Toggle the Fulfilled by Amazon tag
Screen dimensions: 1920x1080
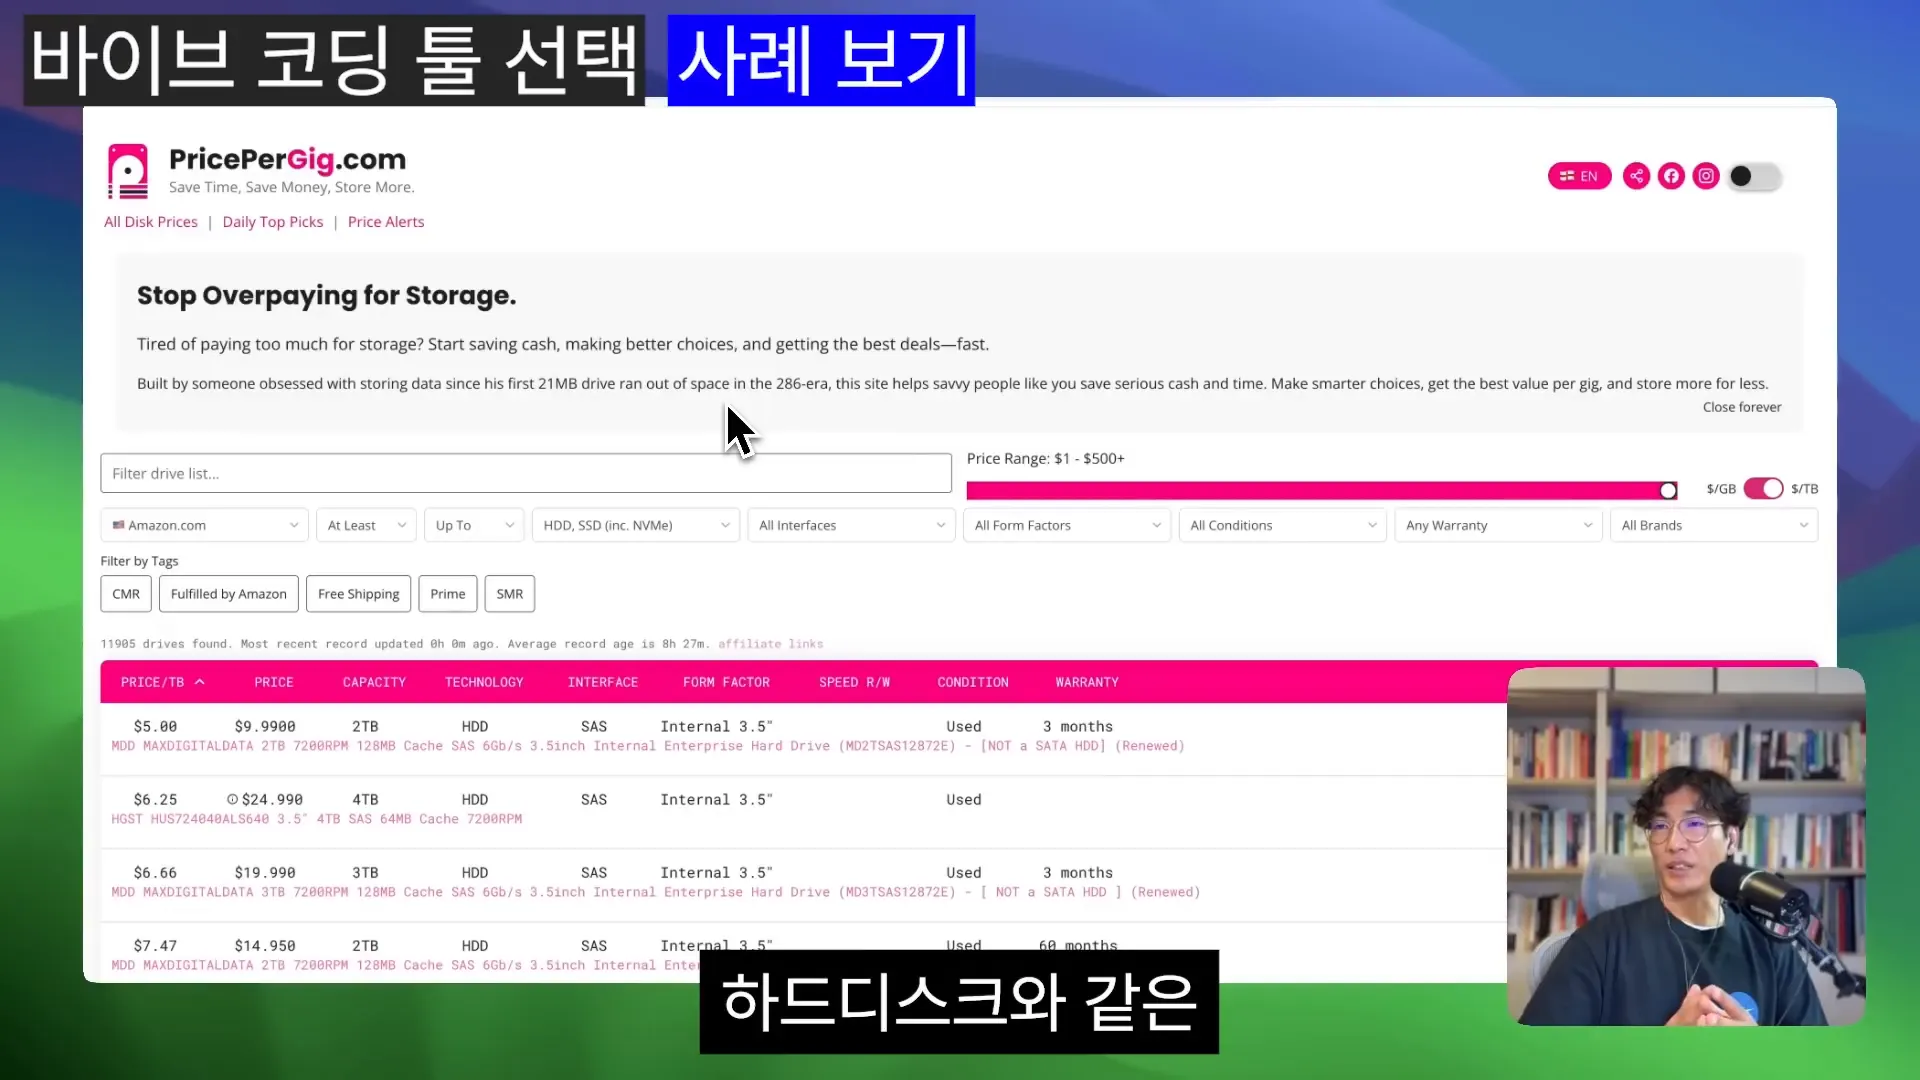click(x=229, y=594)
